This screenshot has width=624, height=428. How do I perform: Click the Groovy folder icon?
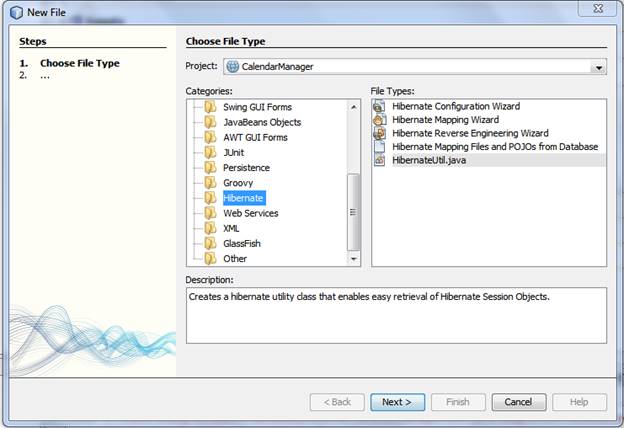click(211, 183)
